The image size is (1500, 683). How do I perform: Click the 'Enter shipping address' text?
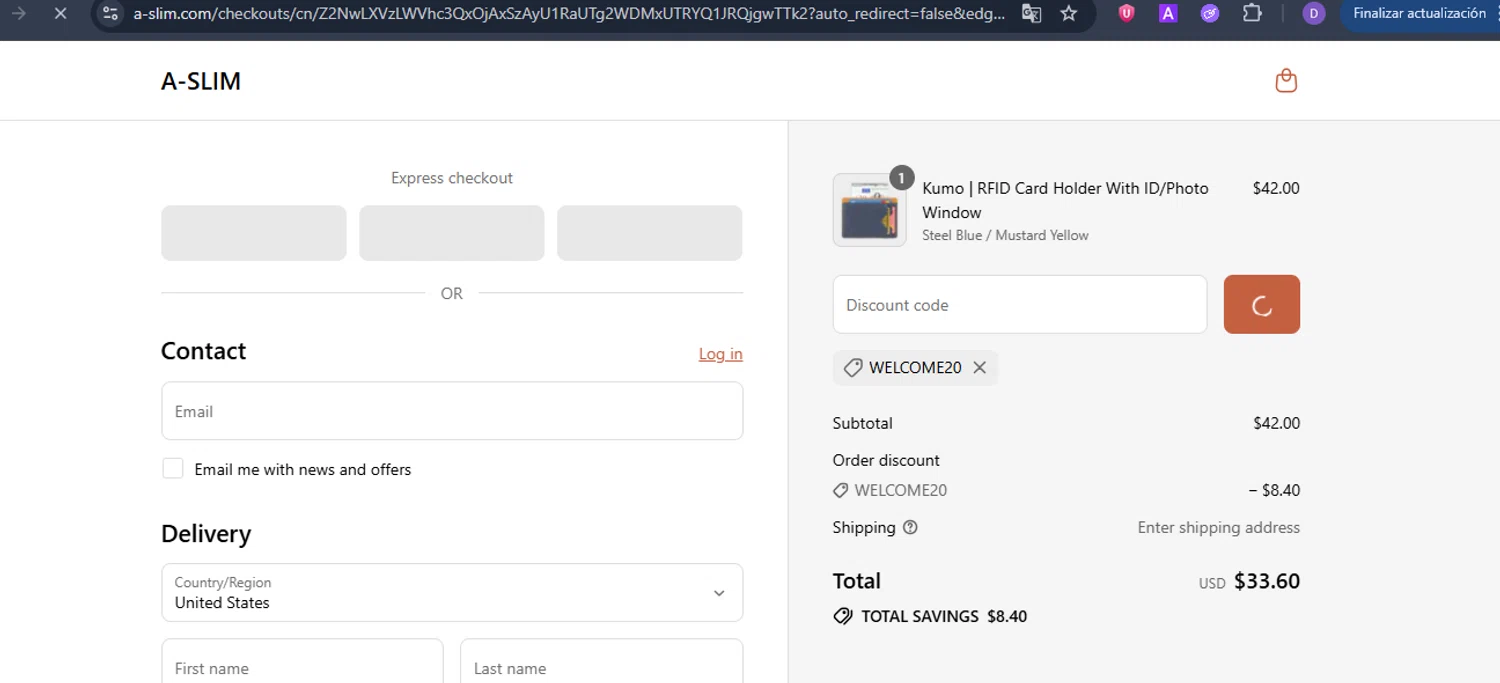1219,528
